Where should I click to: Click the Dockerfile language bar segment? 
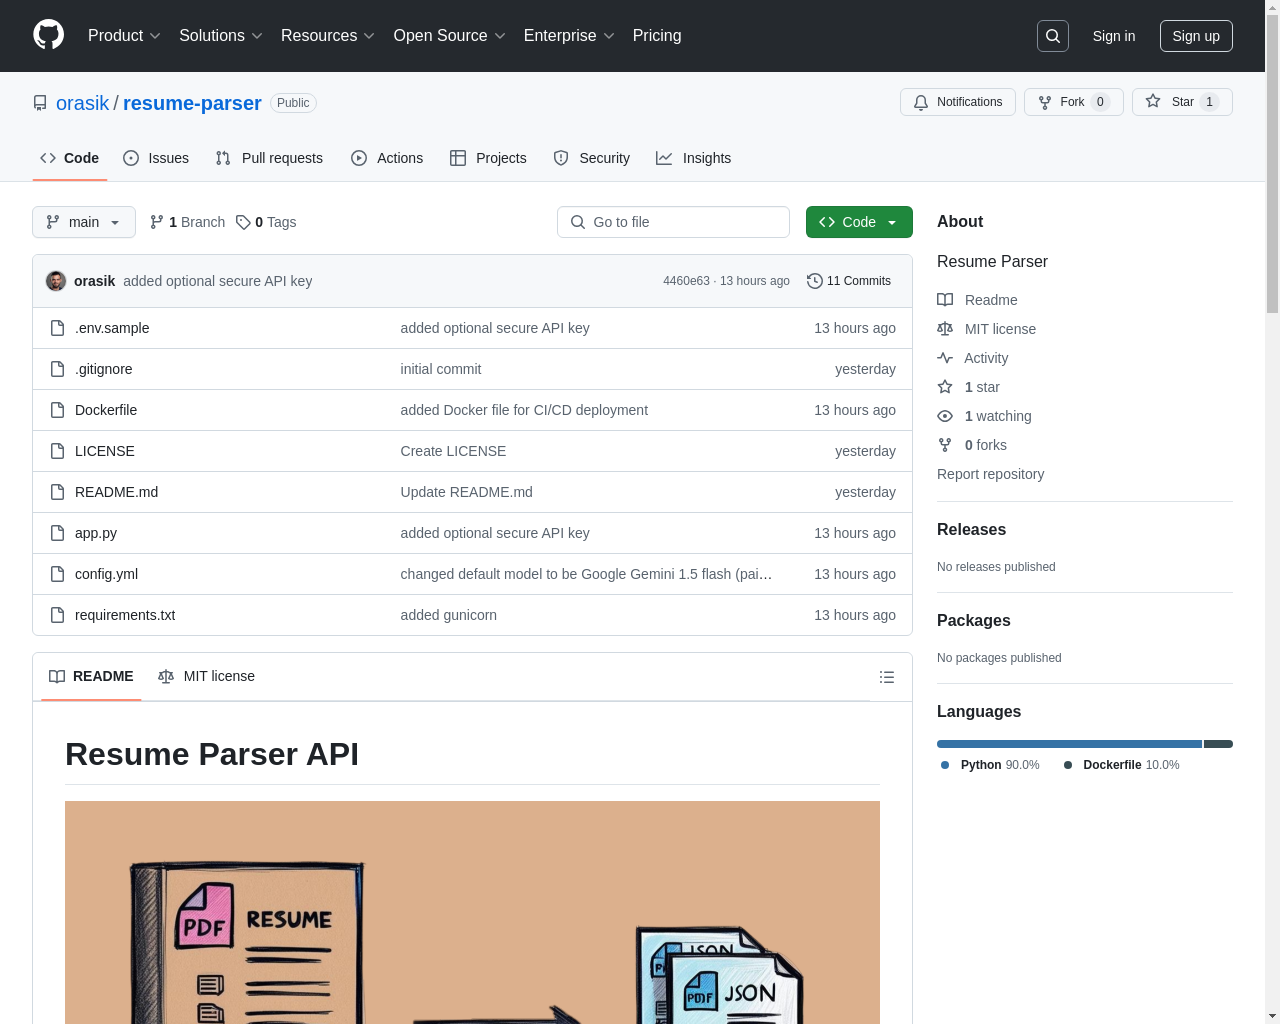(x=1218, y=744)
